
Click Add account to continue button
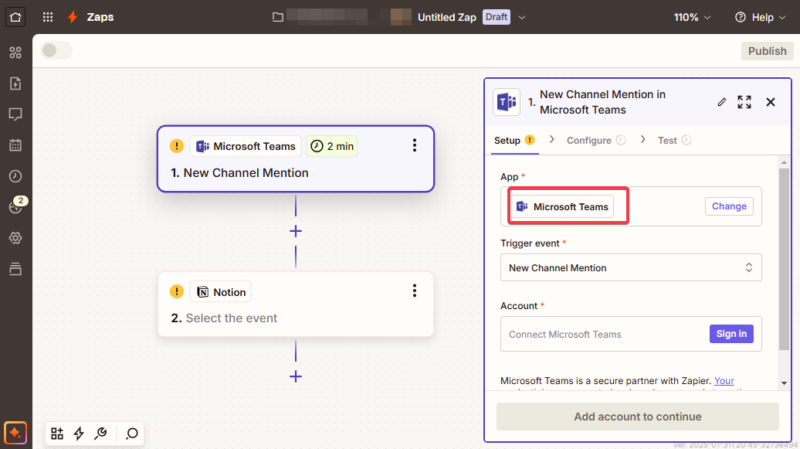point(637,416)
